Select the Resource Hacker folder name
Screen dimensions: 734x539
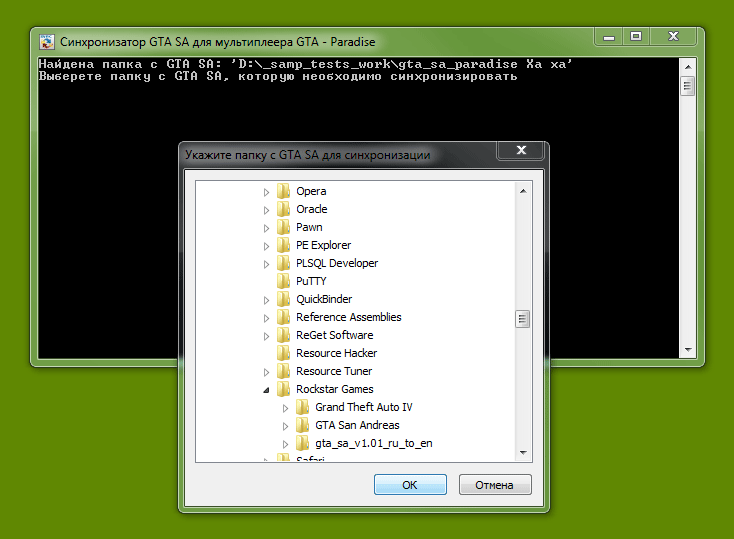coord(337,353)
